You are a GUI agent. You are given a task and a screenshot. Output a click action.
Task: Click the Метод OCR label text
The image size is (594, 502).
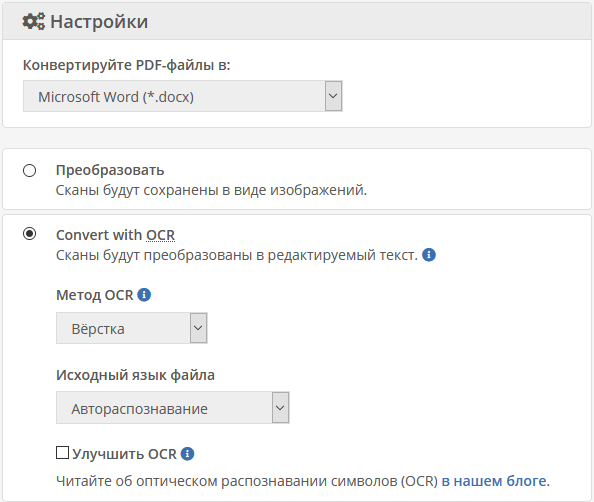(x=95, y=295)
